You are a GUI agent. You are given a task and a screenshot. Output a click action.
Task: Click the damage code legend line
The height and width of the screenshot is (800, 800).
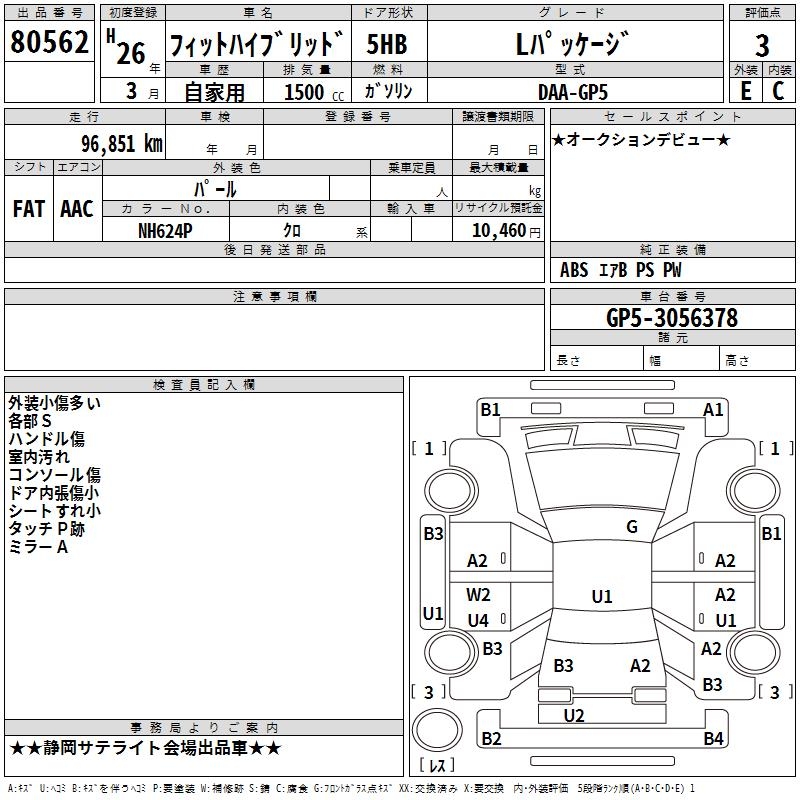pyautogui.click(x=351, y=789)
